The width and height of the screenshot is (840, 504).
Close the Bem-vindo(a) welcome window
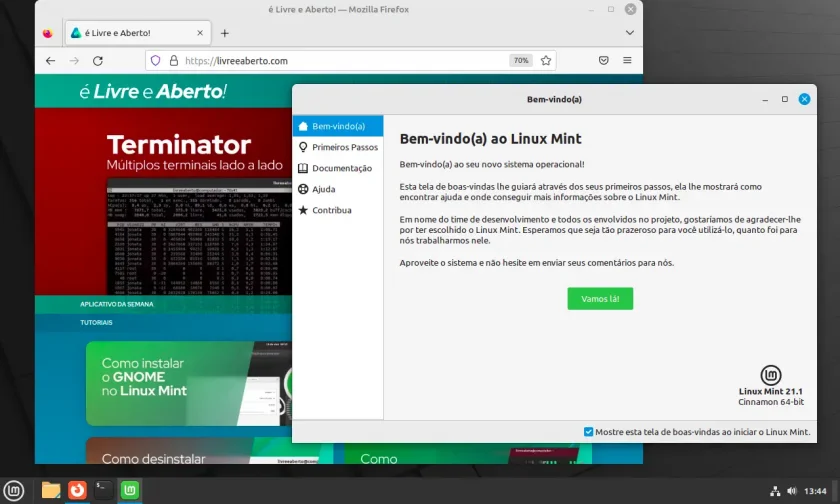804,99
